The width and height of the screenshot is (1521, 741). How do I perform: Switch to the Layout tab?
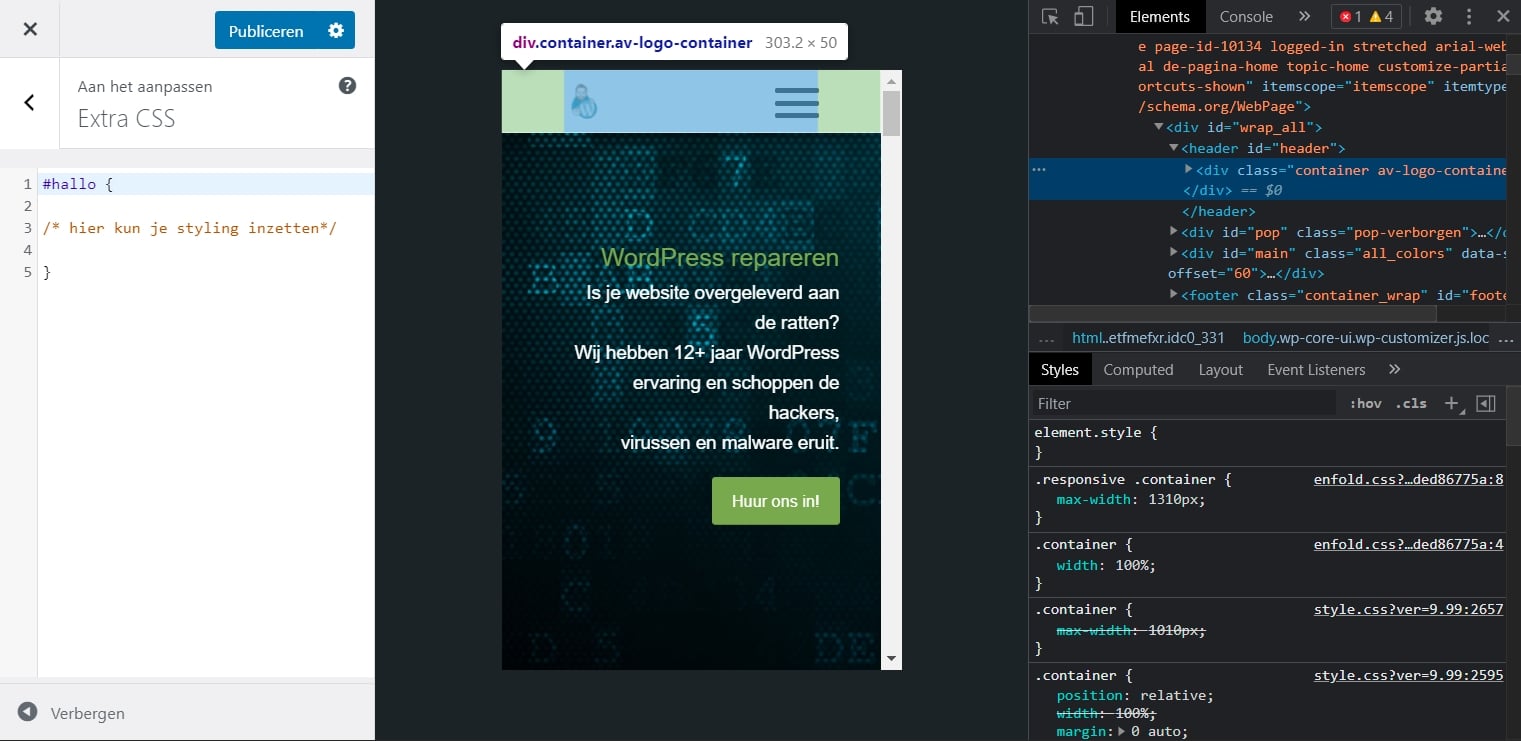click(x=1220, y=370)
